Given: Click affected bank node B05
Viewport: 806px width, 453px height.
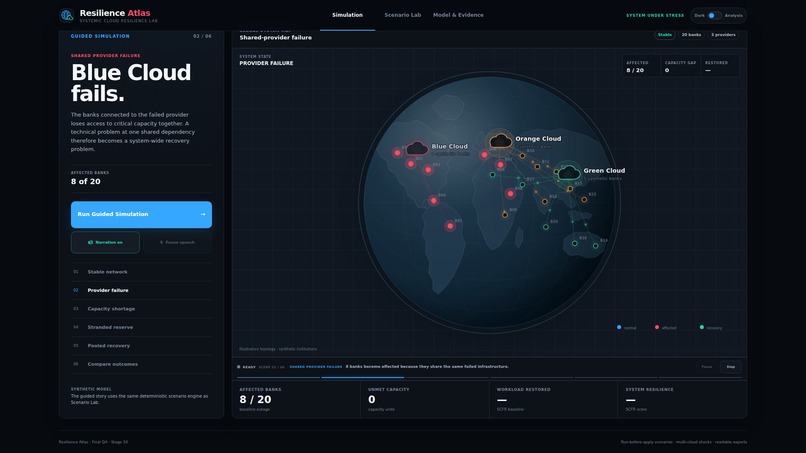Looking at the screenshot, I should pos(450,226).
